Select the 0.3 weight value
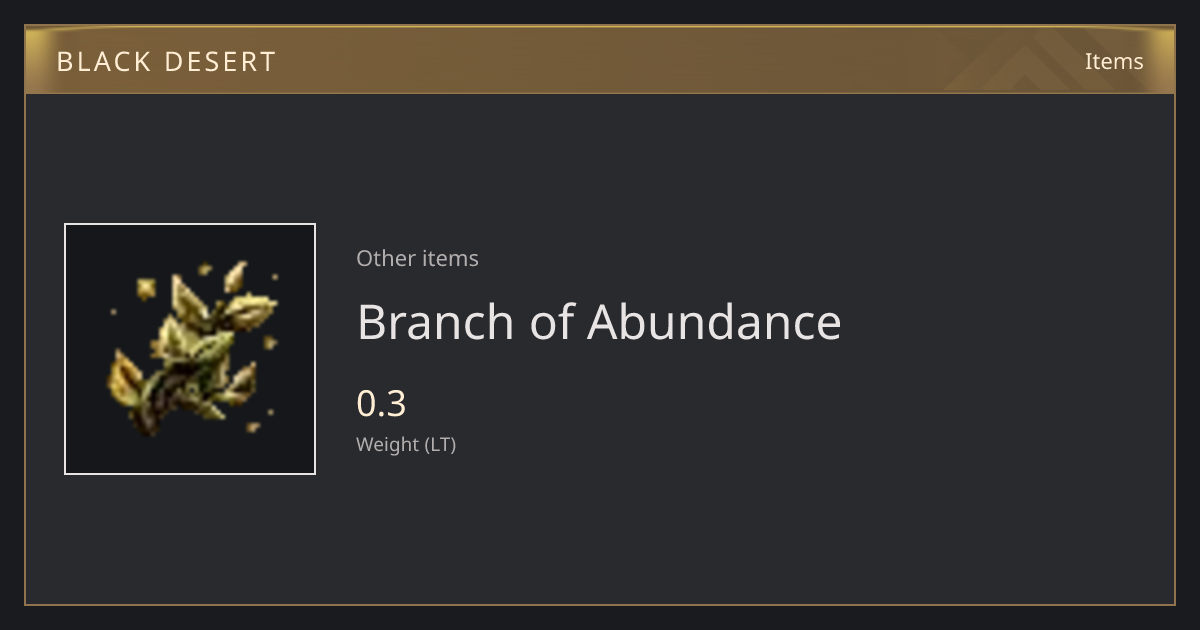This screenshot has width=1200, height=630. (381, 404)
